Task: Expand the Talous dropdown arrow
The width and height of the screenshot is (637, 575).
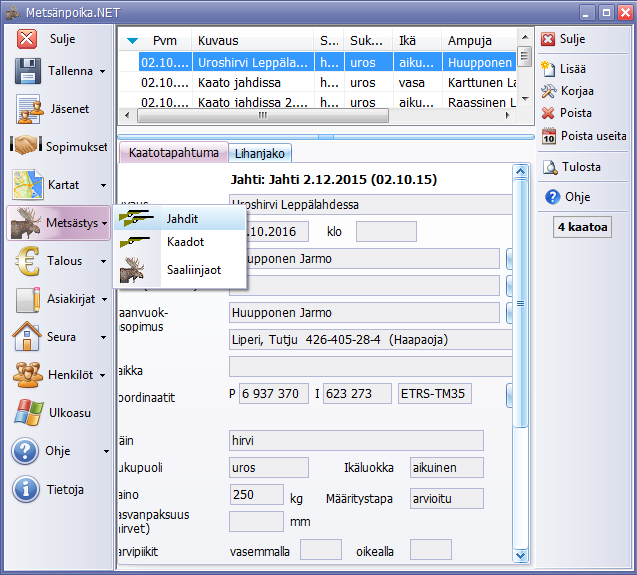Action: [x=103, y=261]
